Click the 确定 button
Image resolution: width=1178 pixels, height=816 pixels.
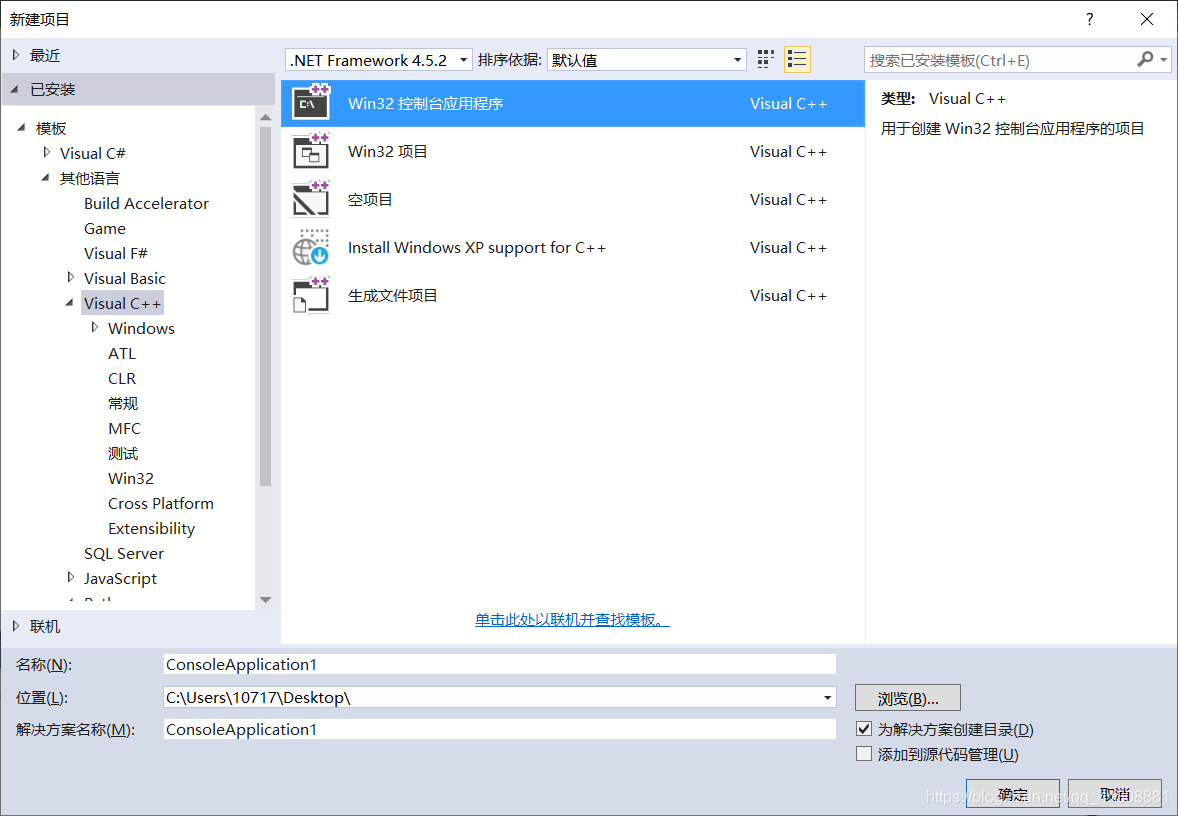(x=1013, y=794)
